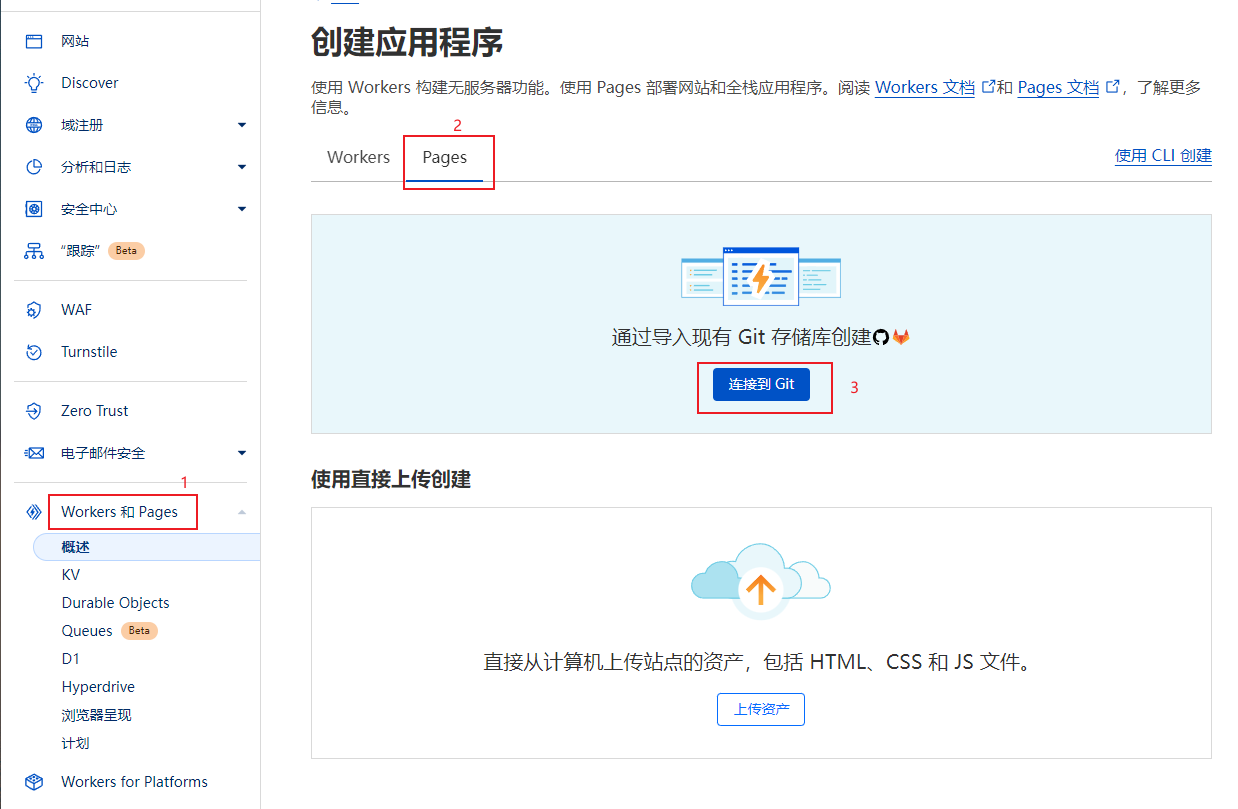Open KV submenu item
The image size is (1238, 809).
[71, 575]
